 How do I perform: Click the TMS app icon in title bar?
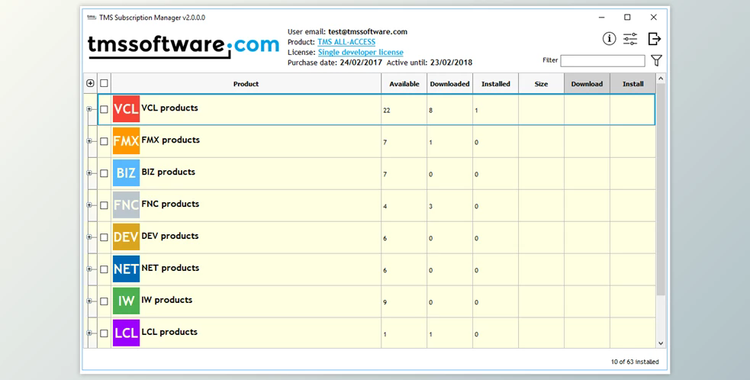click(91, 18)
